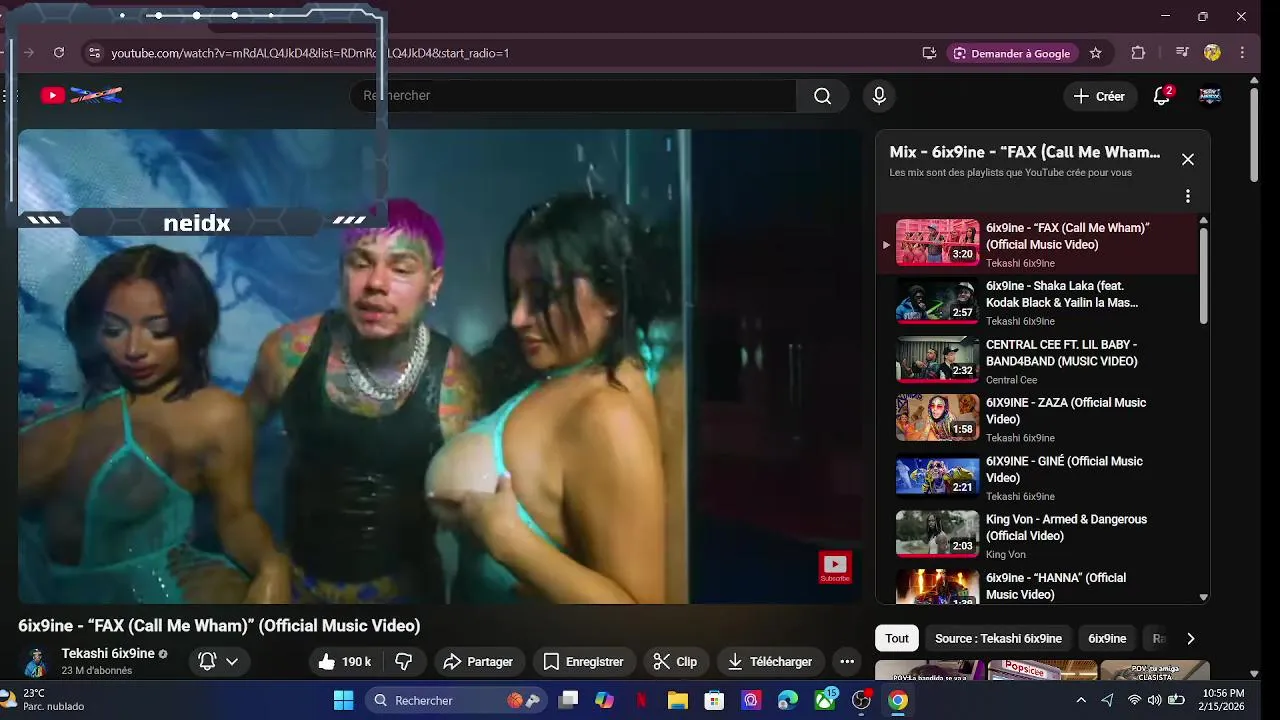Screen dimensions: 1280x720
Task: Open Tekashi 6ix9ine channel name link
Action: (108, 653)
